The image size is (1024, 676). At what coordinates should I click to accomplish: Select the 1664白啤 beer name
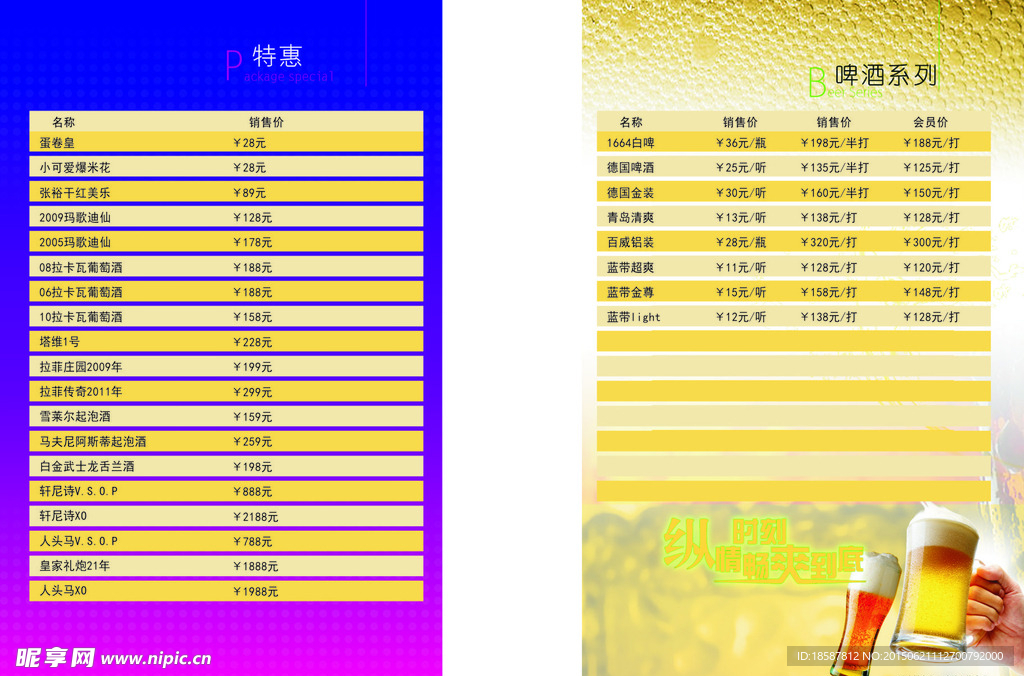coord(630,143)
